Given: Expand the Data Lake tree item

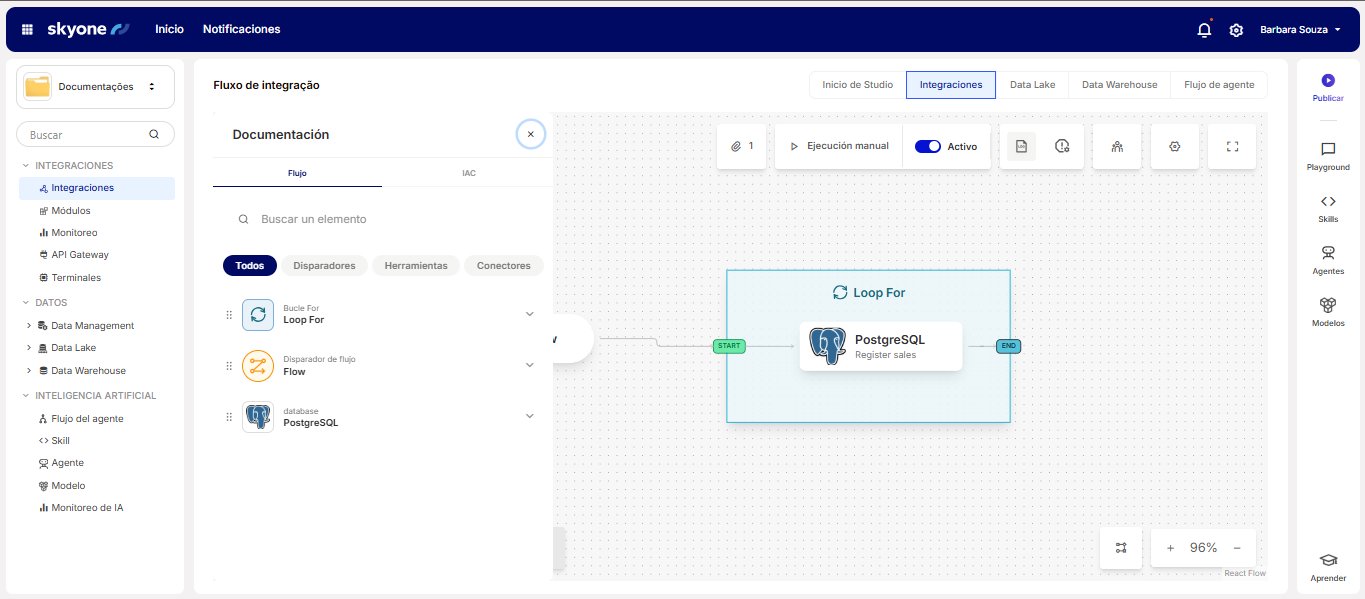Looking at the screenshot, I should click(x=29, y=348).
